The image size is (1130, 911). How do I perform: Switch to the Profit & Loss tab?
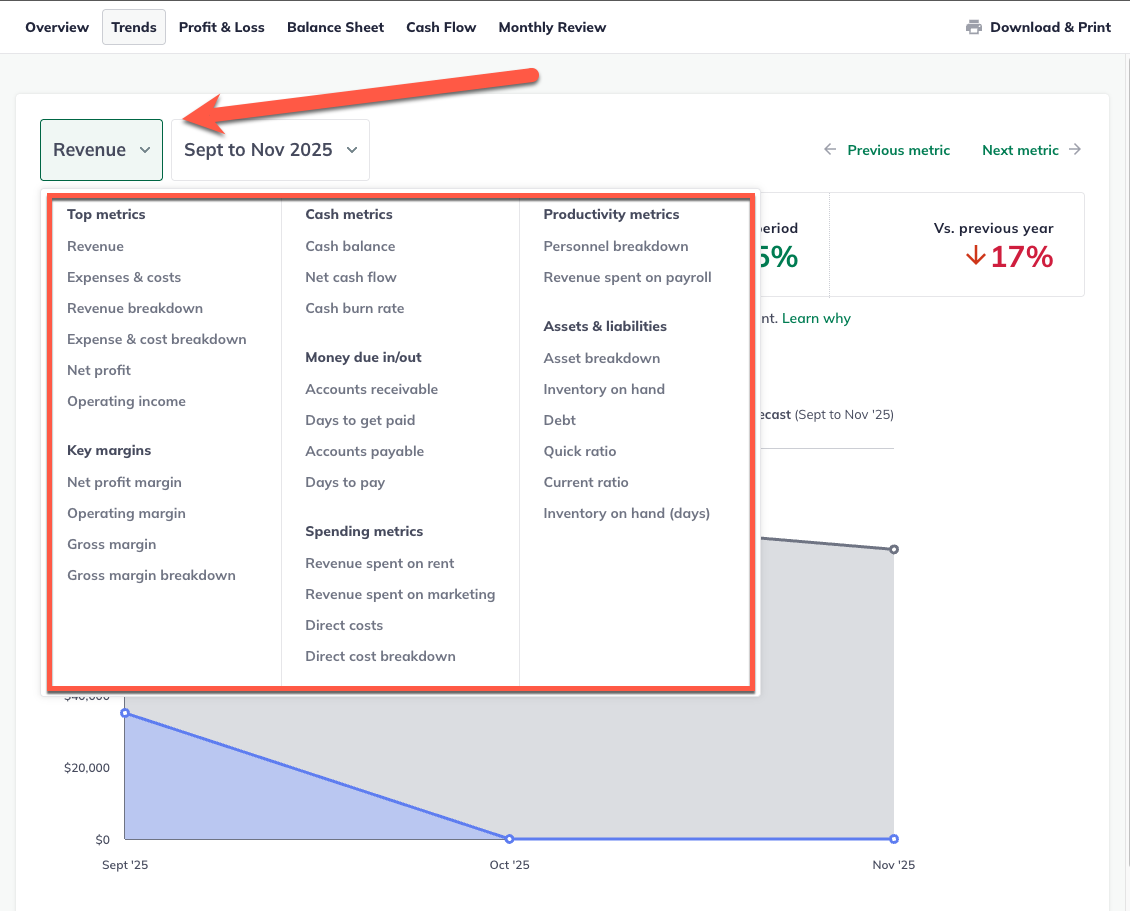(x=221, y=27)
